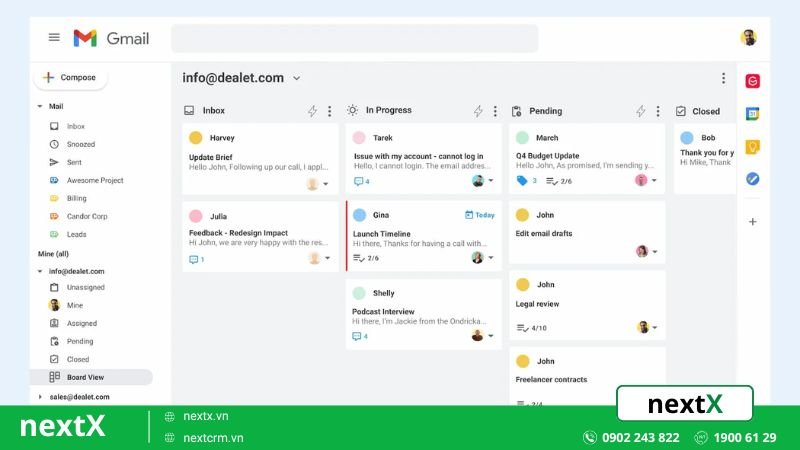The width and height of the screenshot is (800, 450).
Task: Open assignee dropdown on Q4 Budget card
Action: click(x=654, y=180)
